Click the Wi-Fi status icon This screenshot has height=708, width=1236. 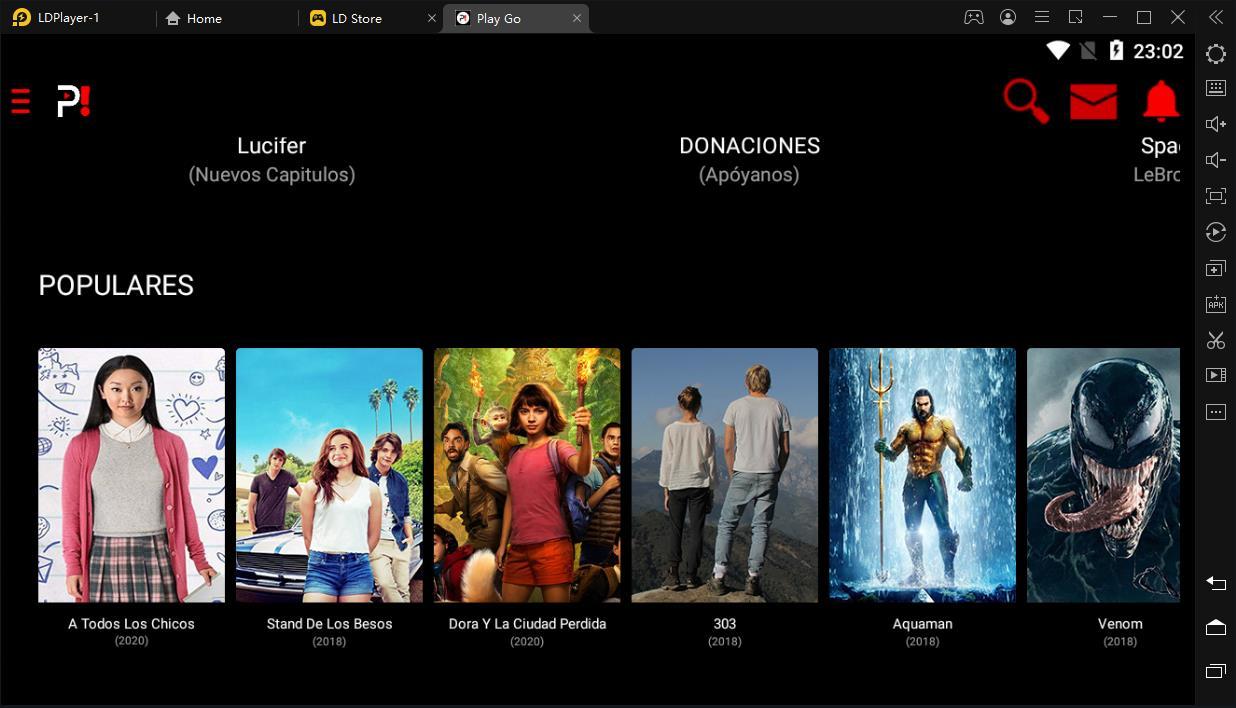click(x=1057, y=51)
